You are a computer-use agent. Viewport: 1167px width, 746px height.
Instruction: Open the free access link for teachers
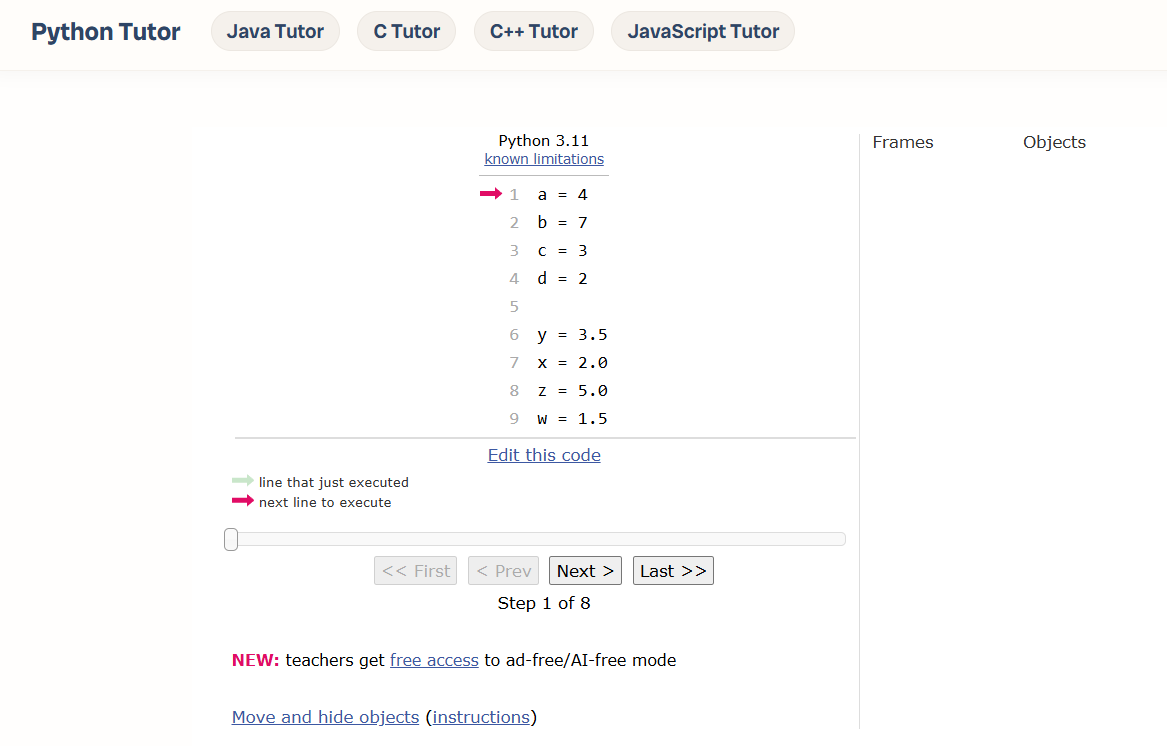[434, 660]
